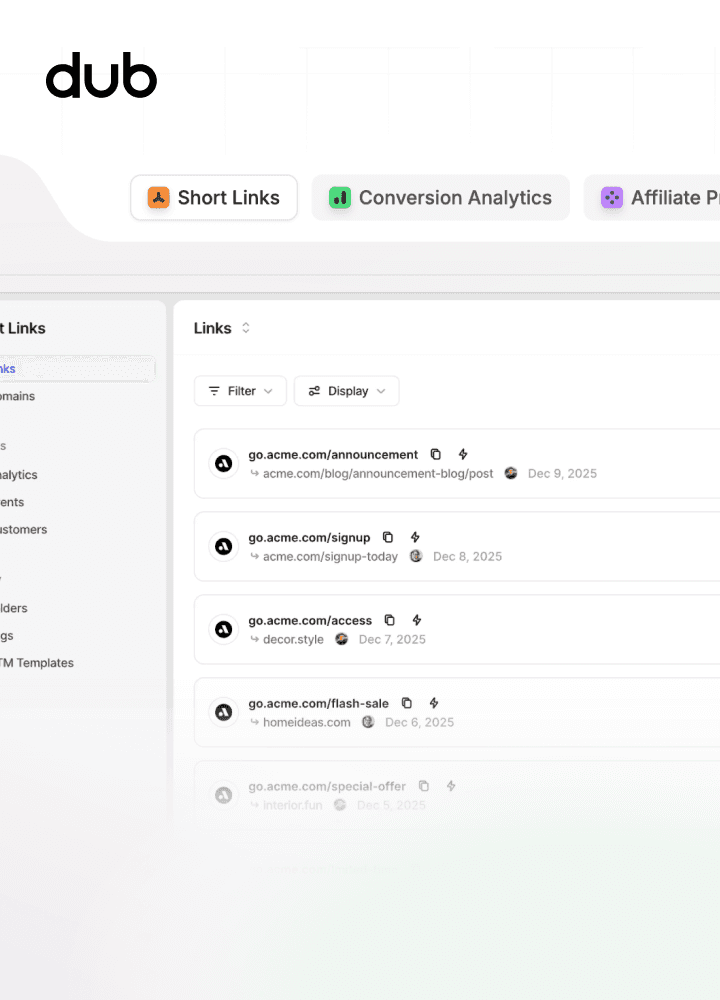The image size is (720, 1000).
Task: Open the go.acme.com/access link
Action: coord(310,621)
